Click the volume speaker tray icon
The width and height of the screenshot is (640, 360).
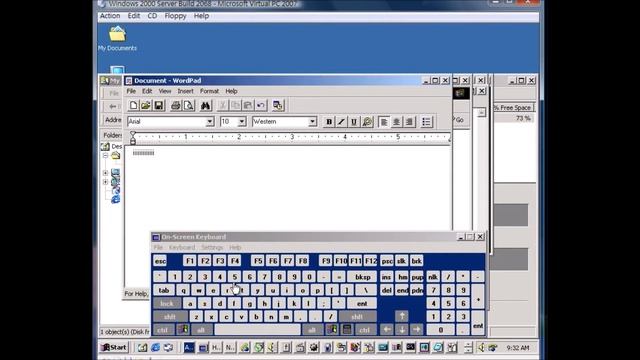pos(481,348)
